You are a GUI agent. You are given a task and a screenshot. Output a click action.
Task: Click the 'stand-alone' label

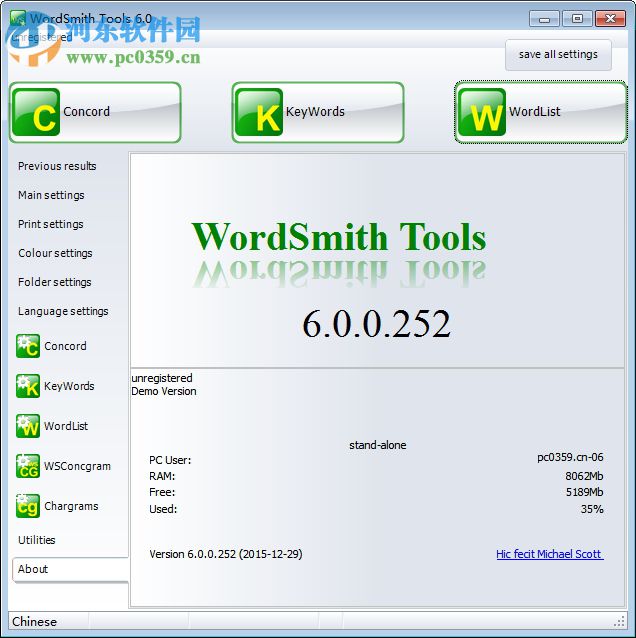[x=378, y=445]
